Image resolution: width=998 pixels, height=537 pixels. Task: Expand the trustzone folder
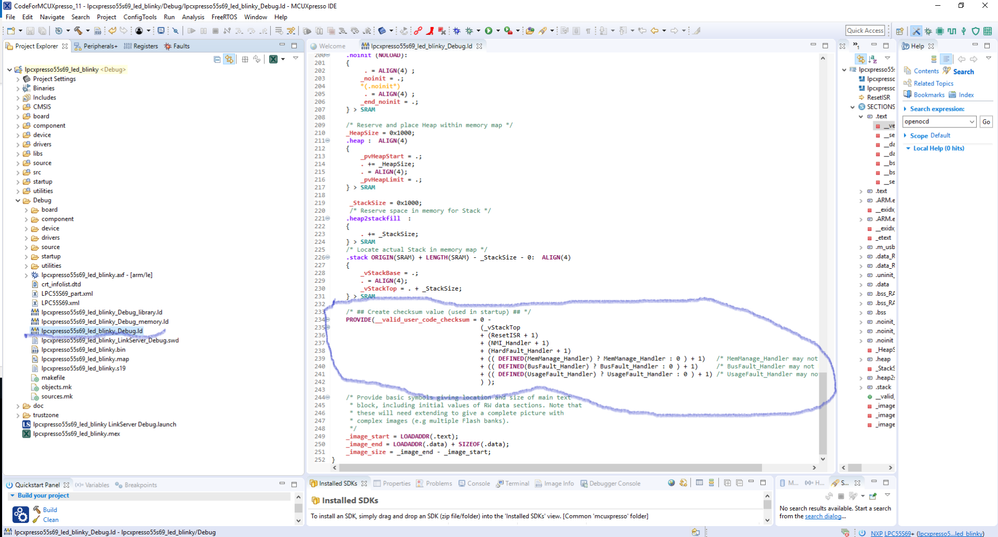[18, 415]
